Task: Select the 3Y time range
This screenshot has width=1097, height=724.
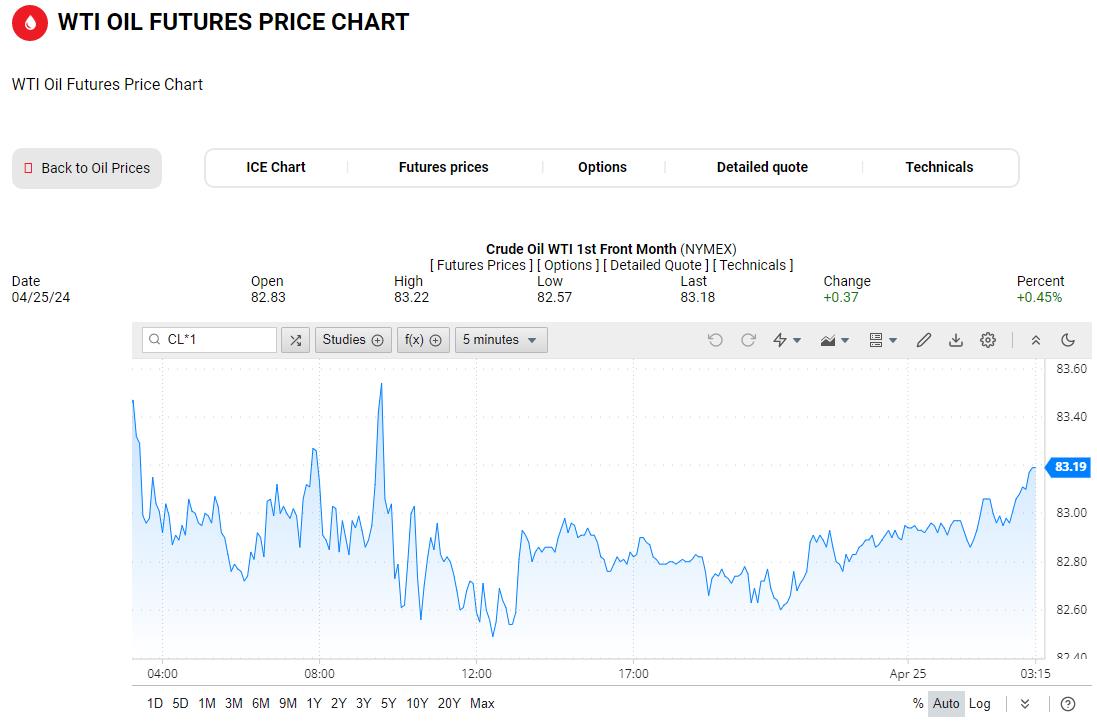Action: [363, 704]
